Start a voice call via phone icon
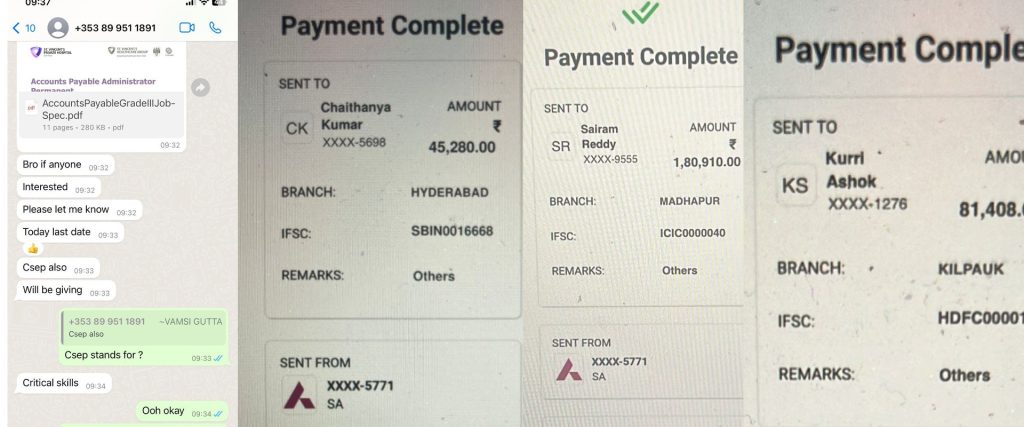The width and height of the screenshot is (1024, 427). 215,28
